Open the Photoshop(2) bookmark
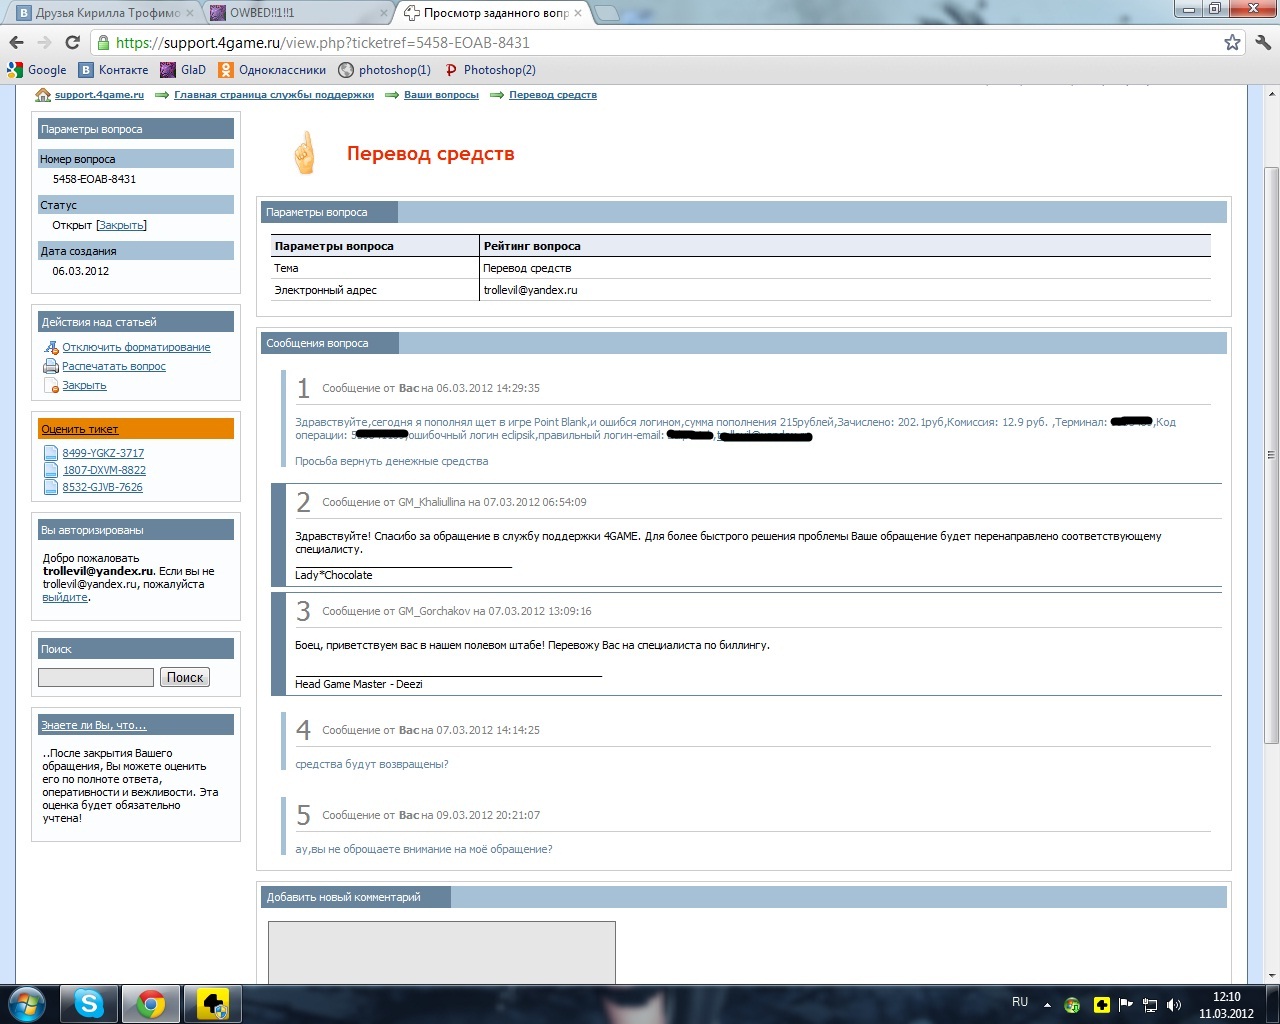Viewport: 1280px width, 1024px height. pos(490,70)
